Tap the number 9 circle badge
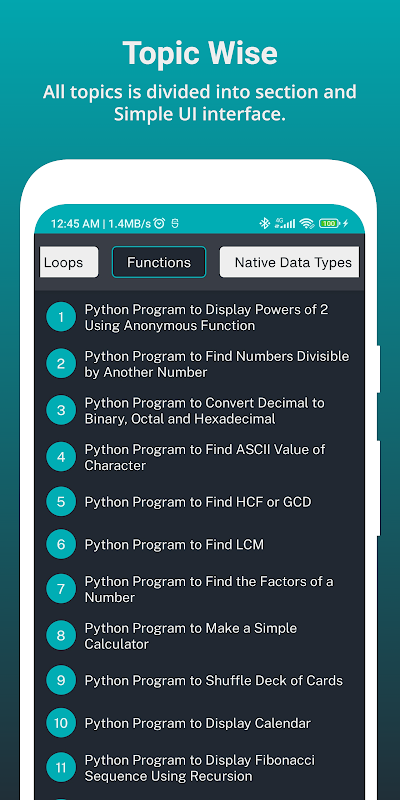The height and width of the screenshot is (800, 400). (x=61, y=681)
